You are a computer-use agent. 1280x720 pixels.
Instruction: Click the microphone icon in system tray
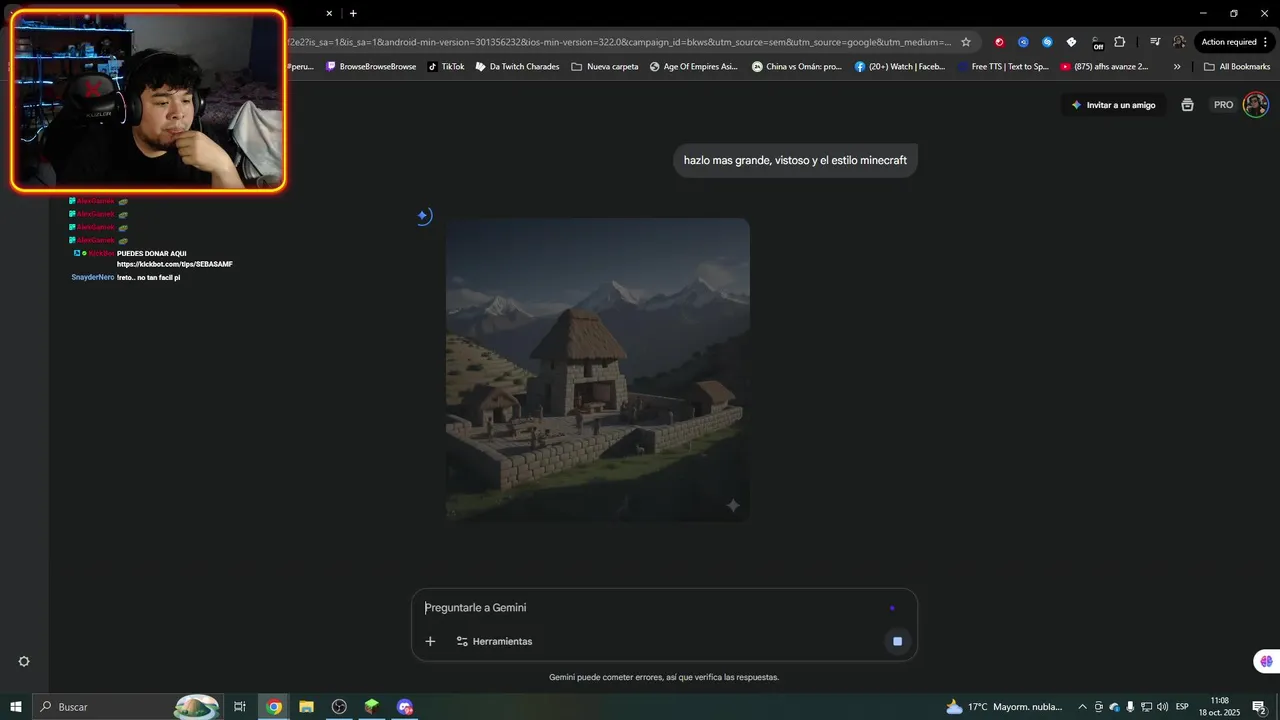coord(1130,707)
